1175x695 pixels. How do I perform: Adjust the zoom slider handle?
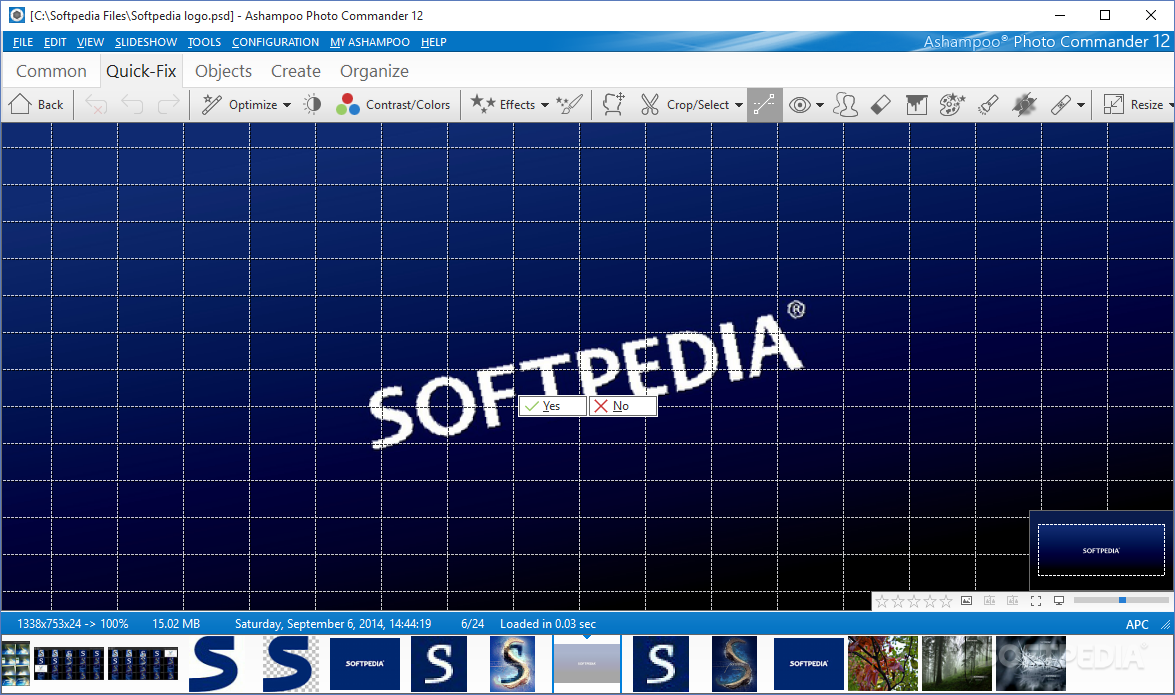(1122, 600)
